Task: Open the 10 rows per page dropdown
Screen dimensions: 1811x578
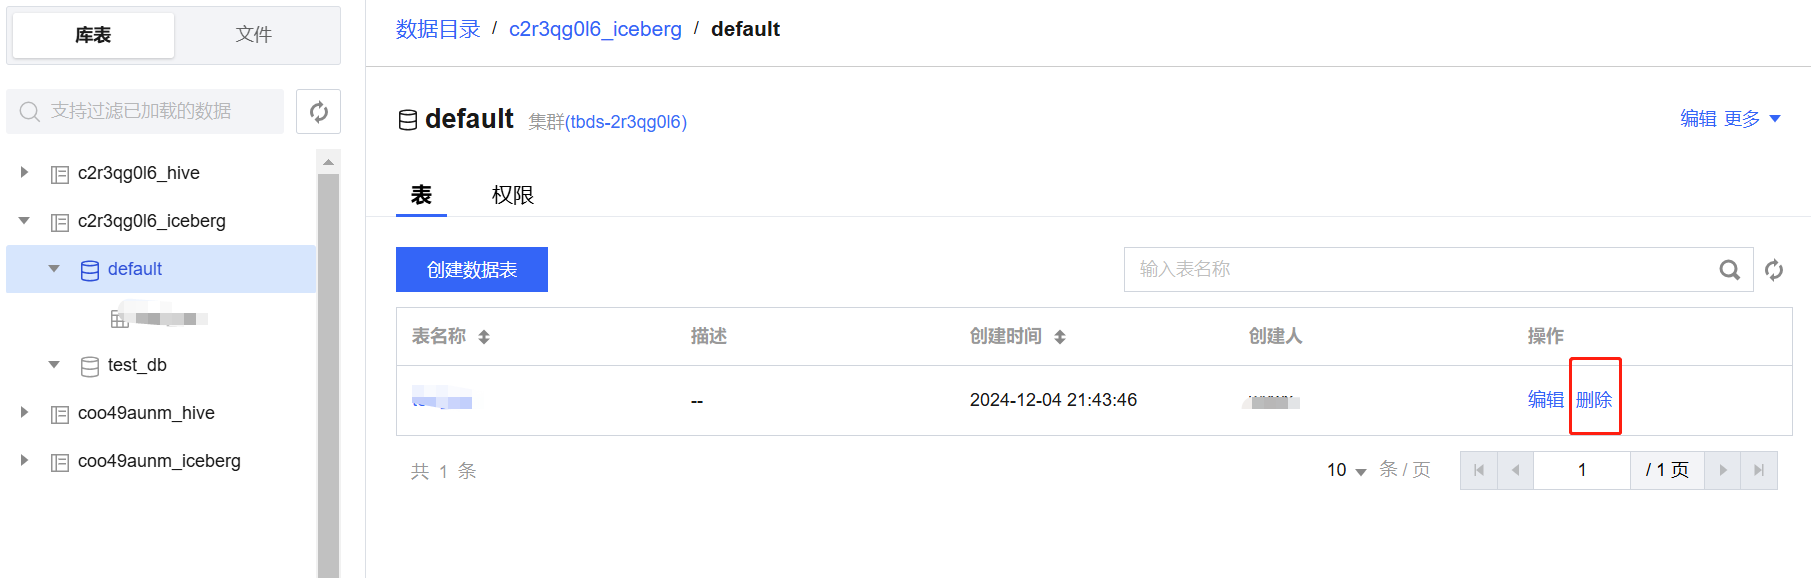Action: tap(1346, 470)
